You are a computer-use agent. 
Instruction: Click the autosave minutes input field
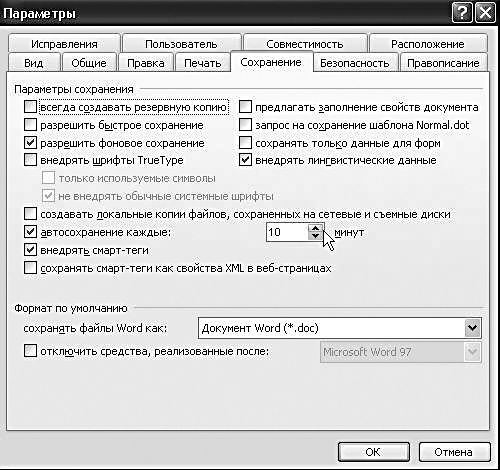coord(287,232)
